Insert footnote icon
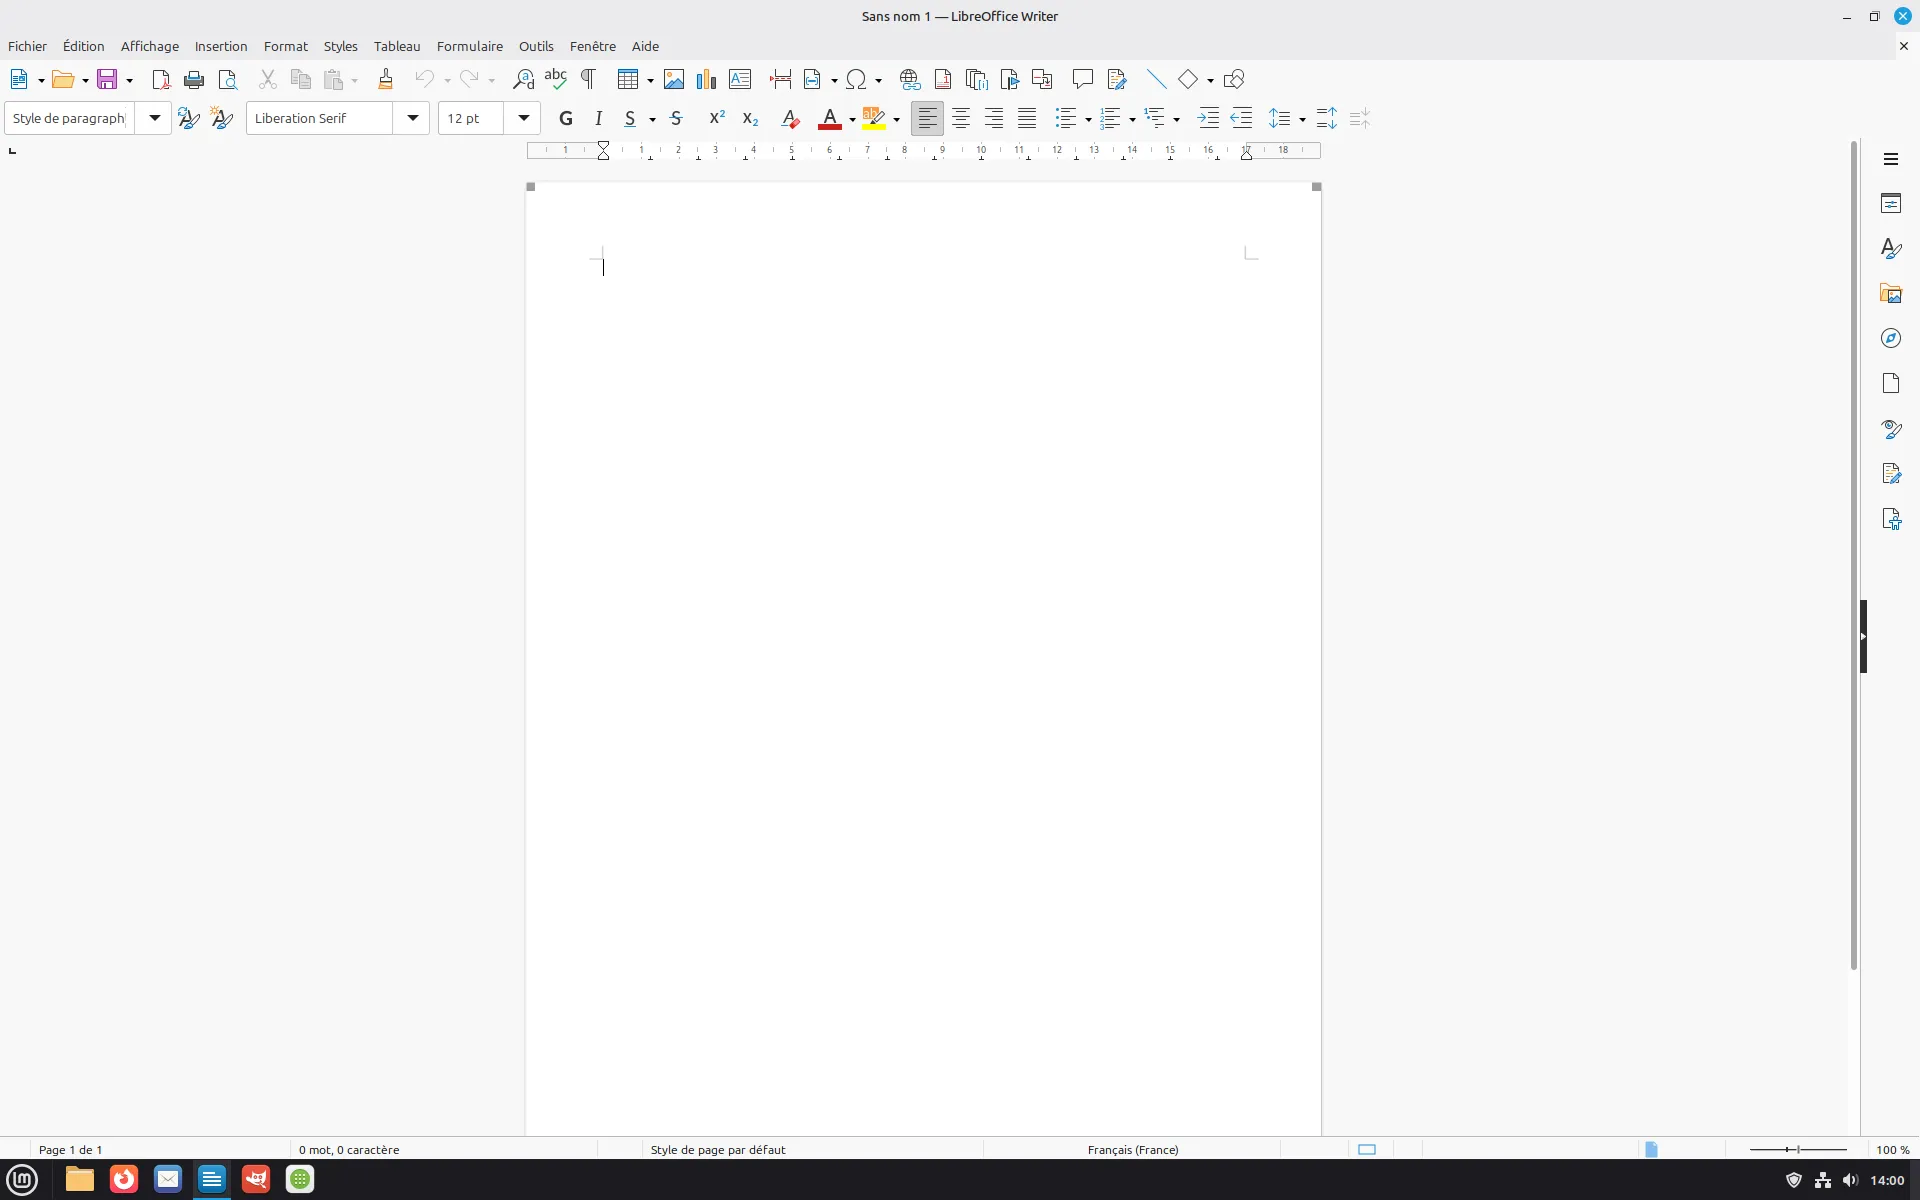Viewport: 1920px width, 1200px height. pyautogui.click(x=942, y=79)
